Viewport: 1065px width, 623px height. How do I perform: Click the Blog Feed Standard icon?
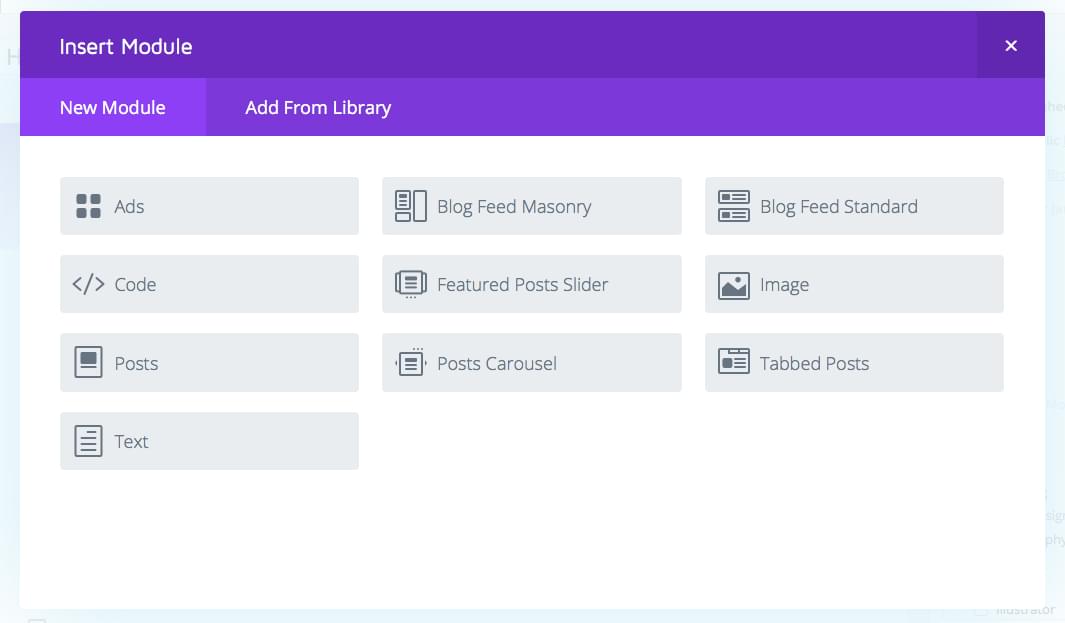[x=733, y=206]
